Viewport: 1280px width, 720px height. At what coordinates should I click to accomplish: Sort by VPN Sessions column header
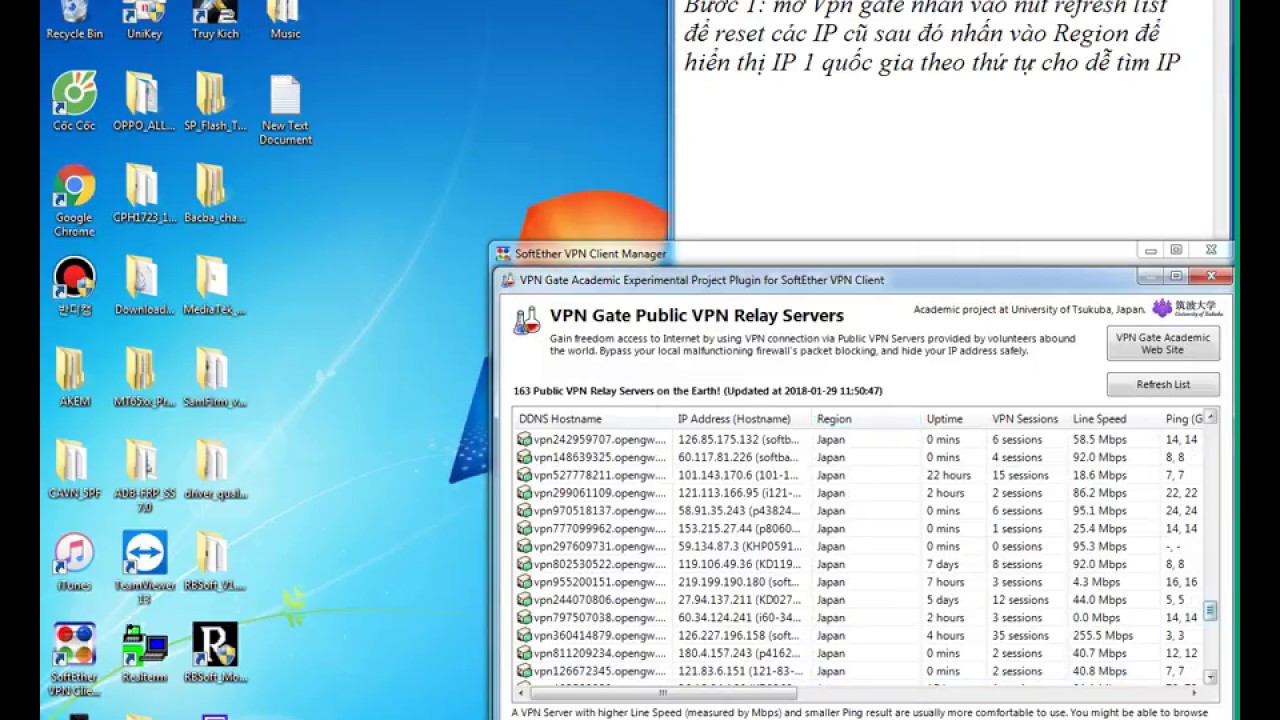pyautogui.click(x=1028, y=419)
